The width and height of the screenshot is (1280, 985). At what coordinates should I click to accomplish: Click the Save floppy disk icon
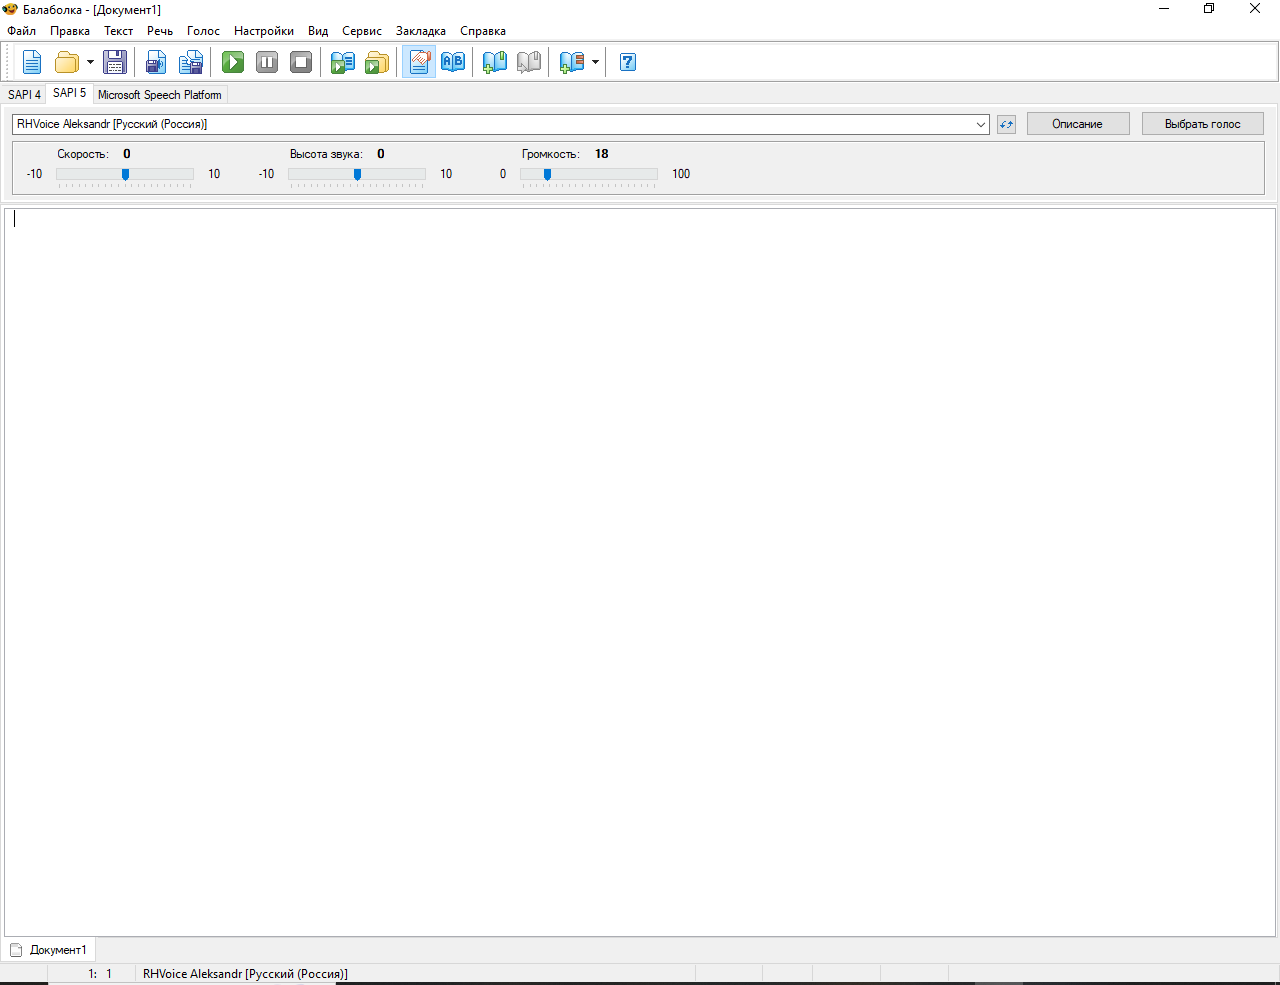pos(115,62)
